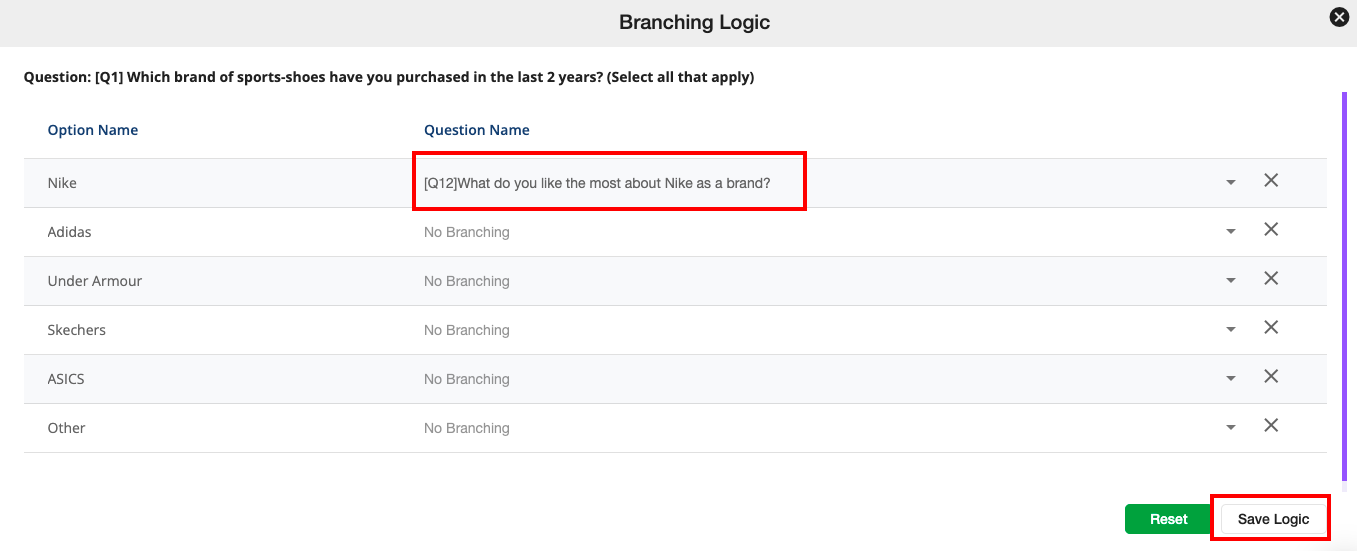This screenshot has height=551, width=1357.
Task: Expand the Skechers branching dropdown arrow
Action: point(1231,330)
